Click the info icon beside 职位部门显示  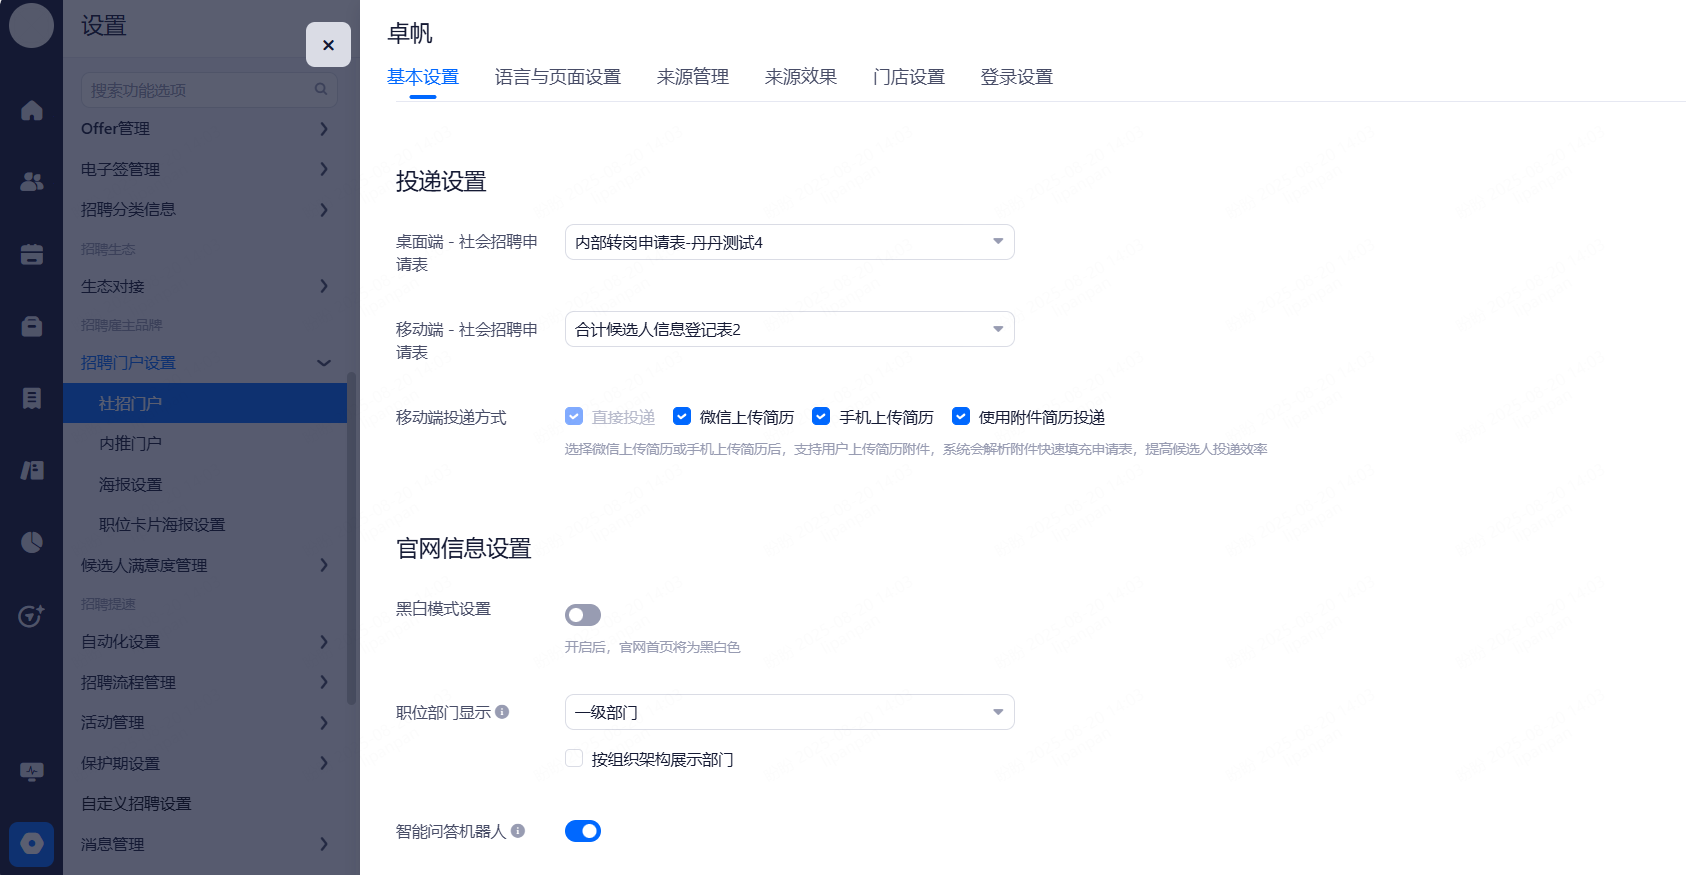[502, 712]
